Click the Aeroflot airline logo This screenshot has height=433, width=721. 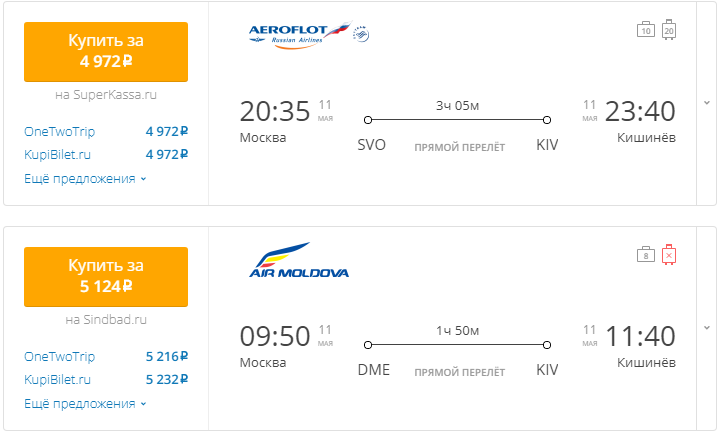tap(300, 35)
